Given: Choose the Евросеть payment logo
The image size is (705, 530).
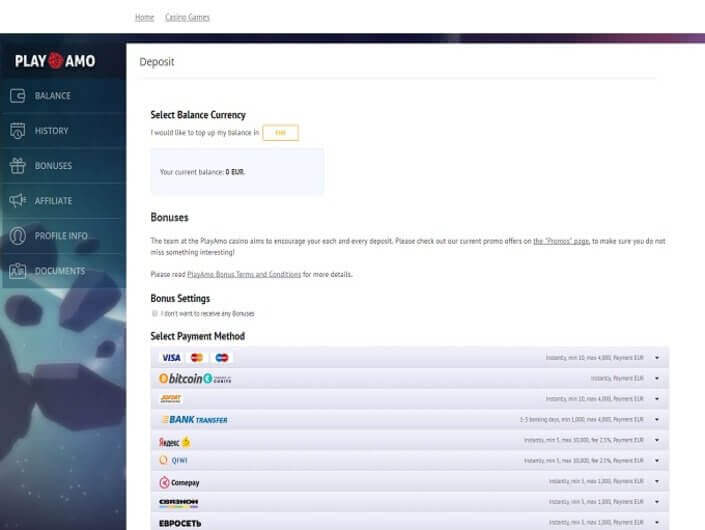Looking at the screenshot, I should [180, 523].
